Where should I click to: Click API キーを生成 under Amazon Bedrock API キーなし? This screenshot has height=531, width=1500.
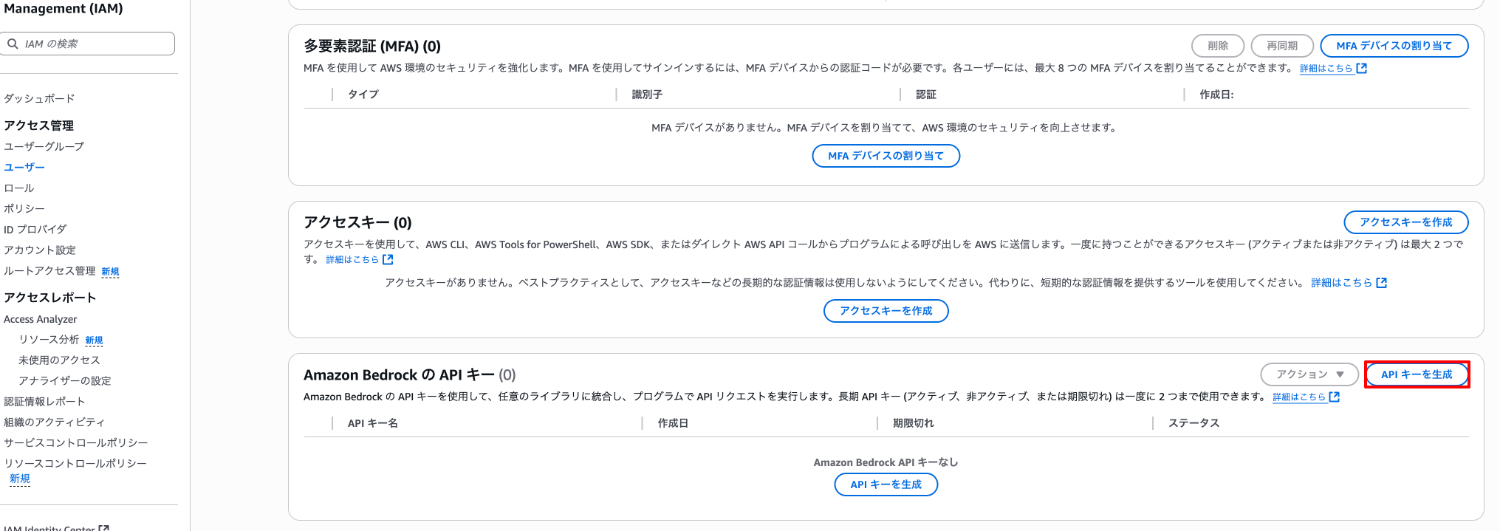(x=886, y=485)
